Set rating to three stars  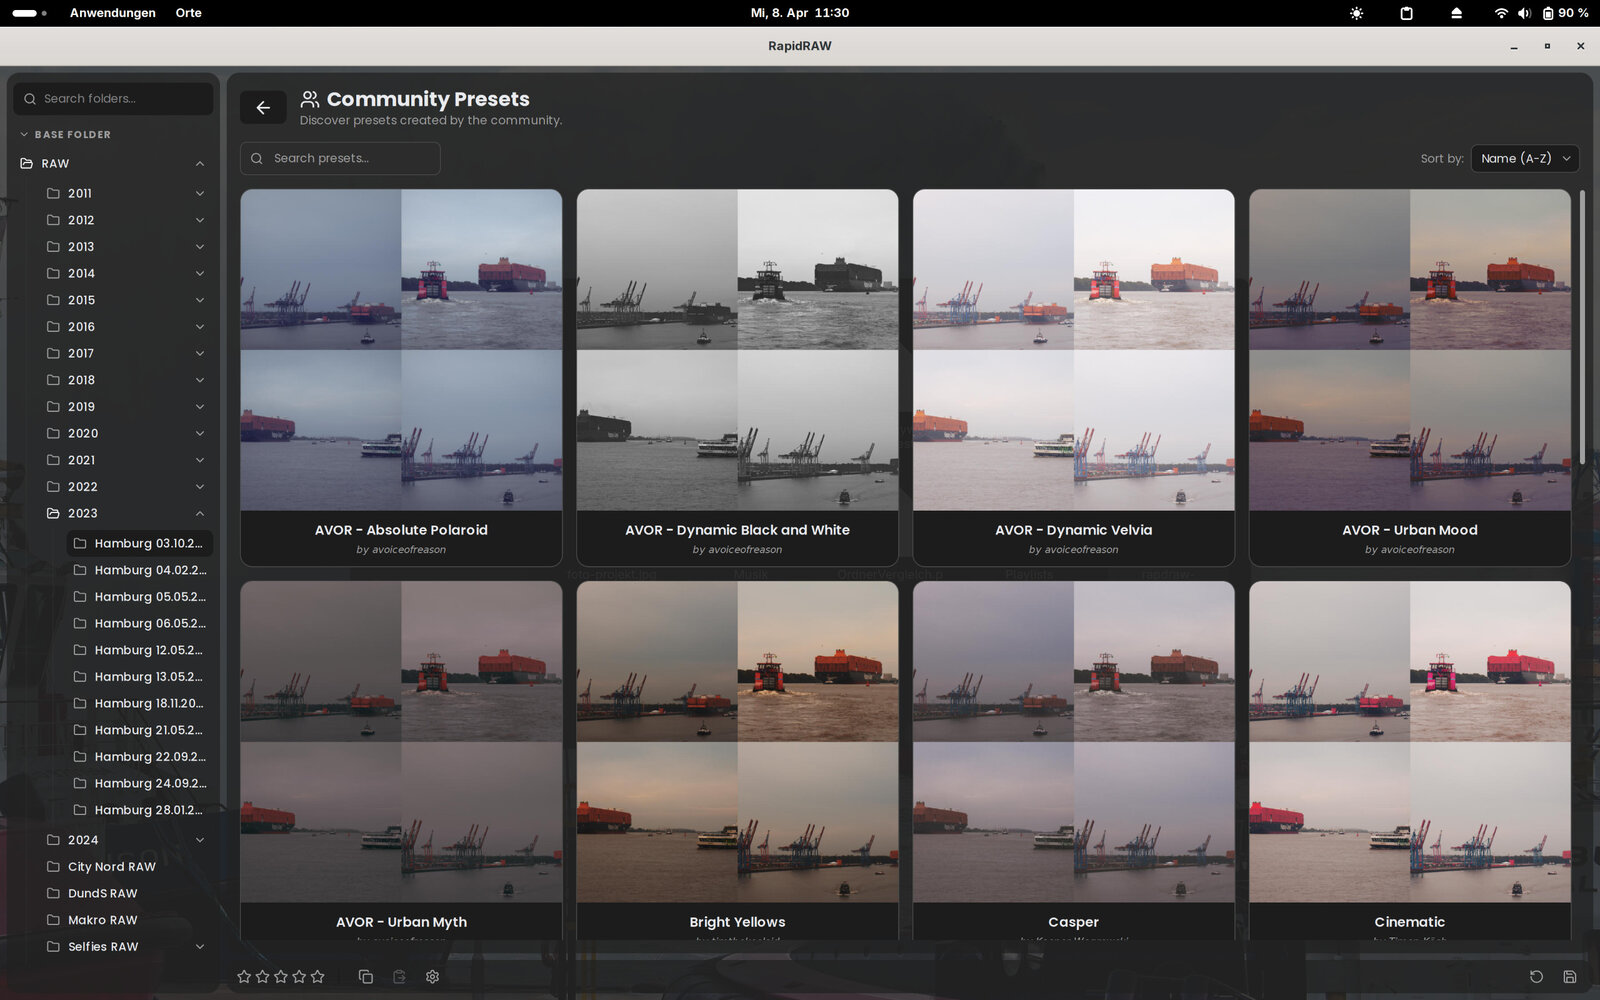pos(281,977)
